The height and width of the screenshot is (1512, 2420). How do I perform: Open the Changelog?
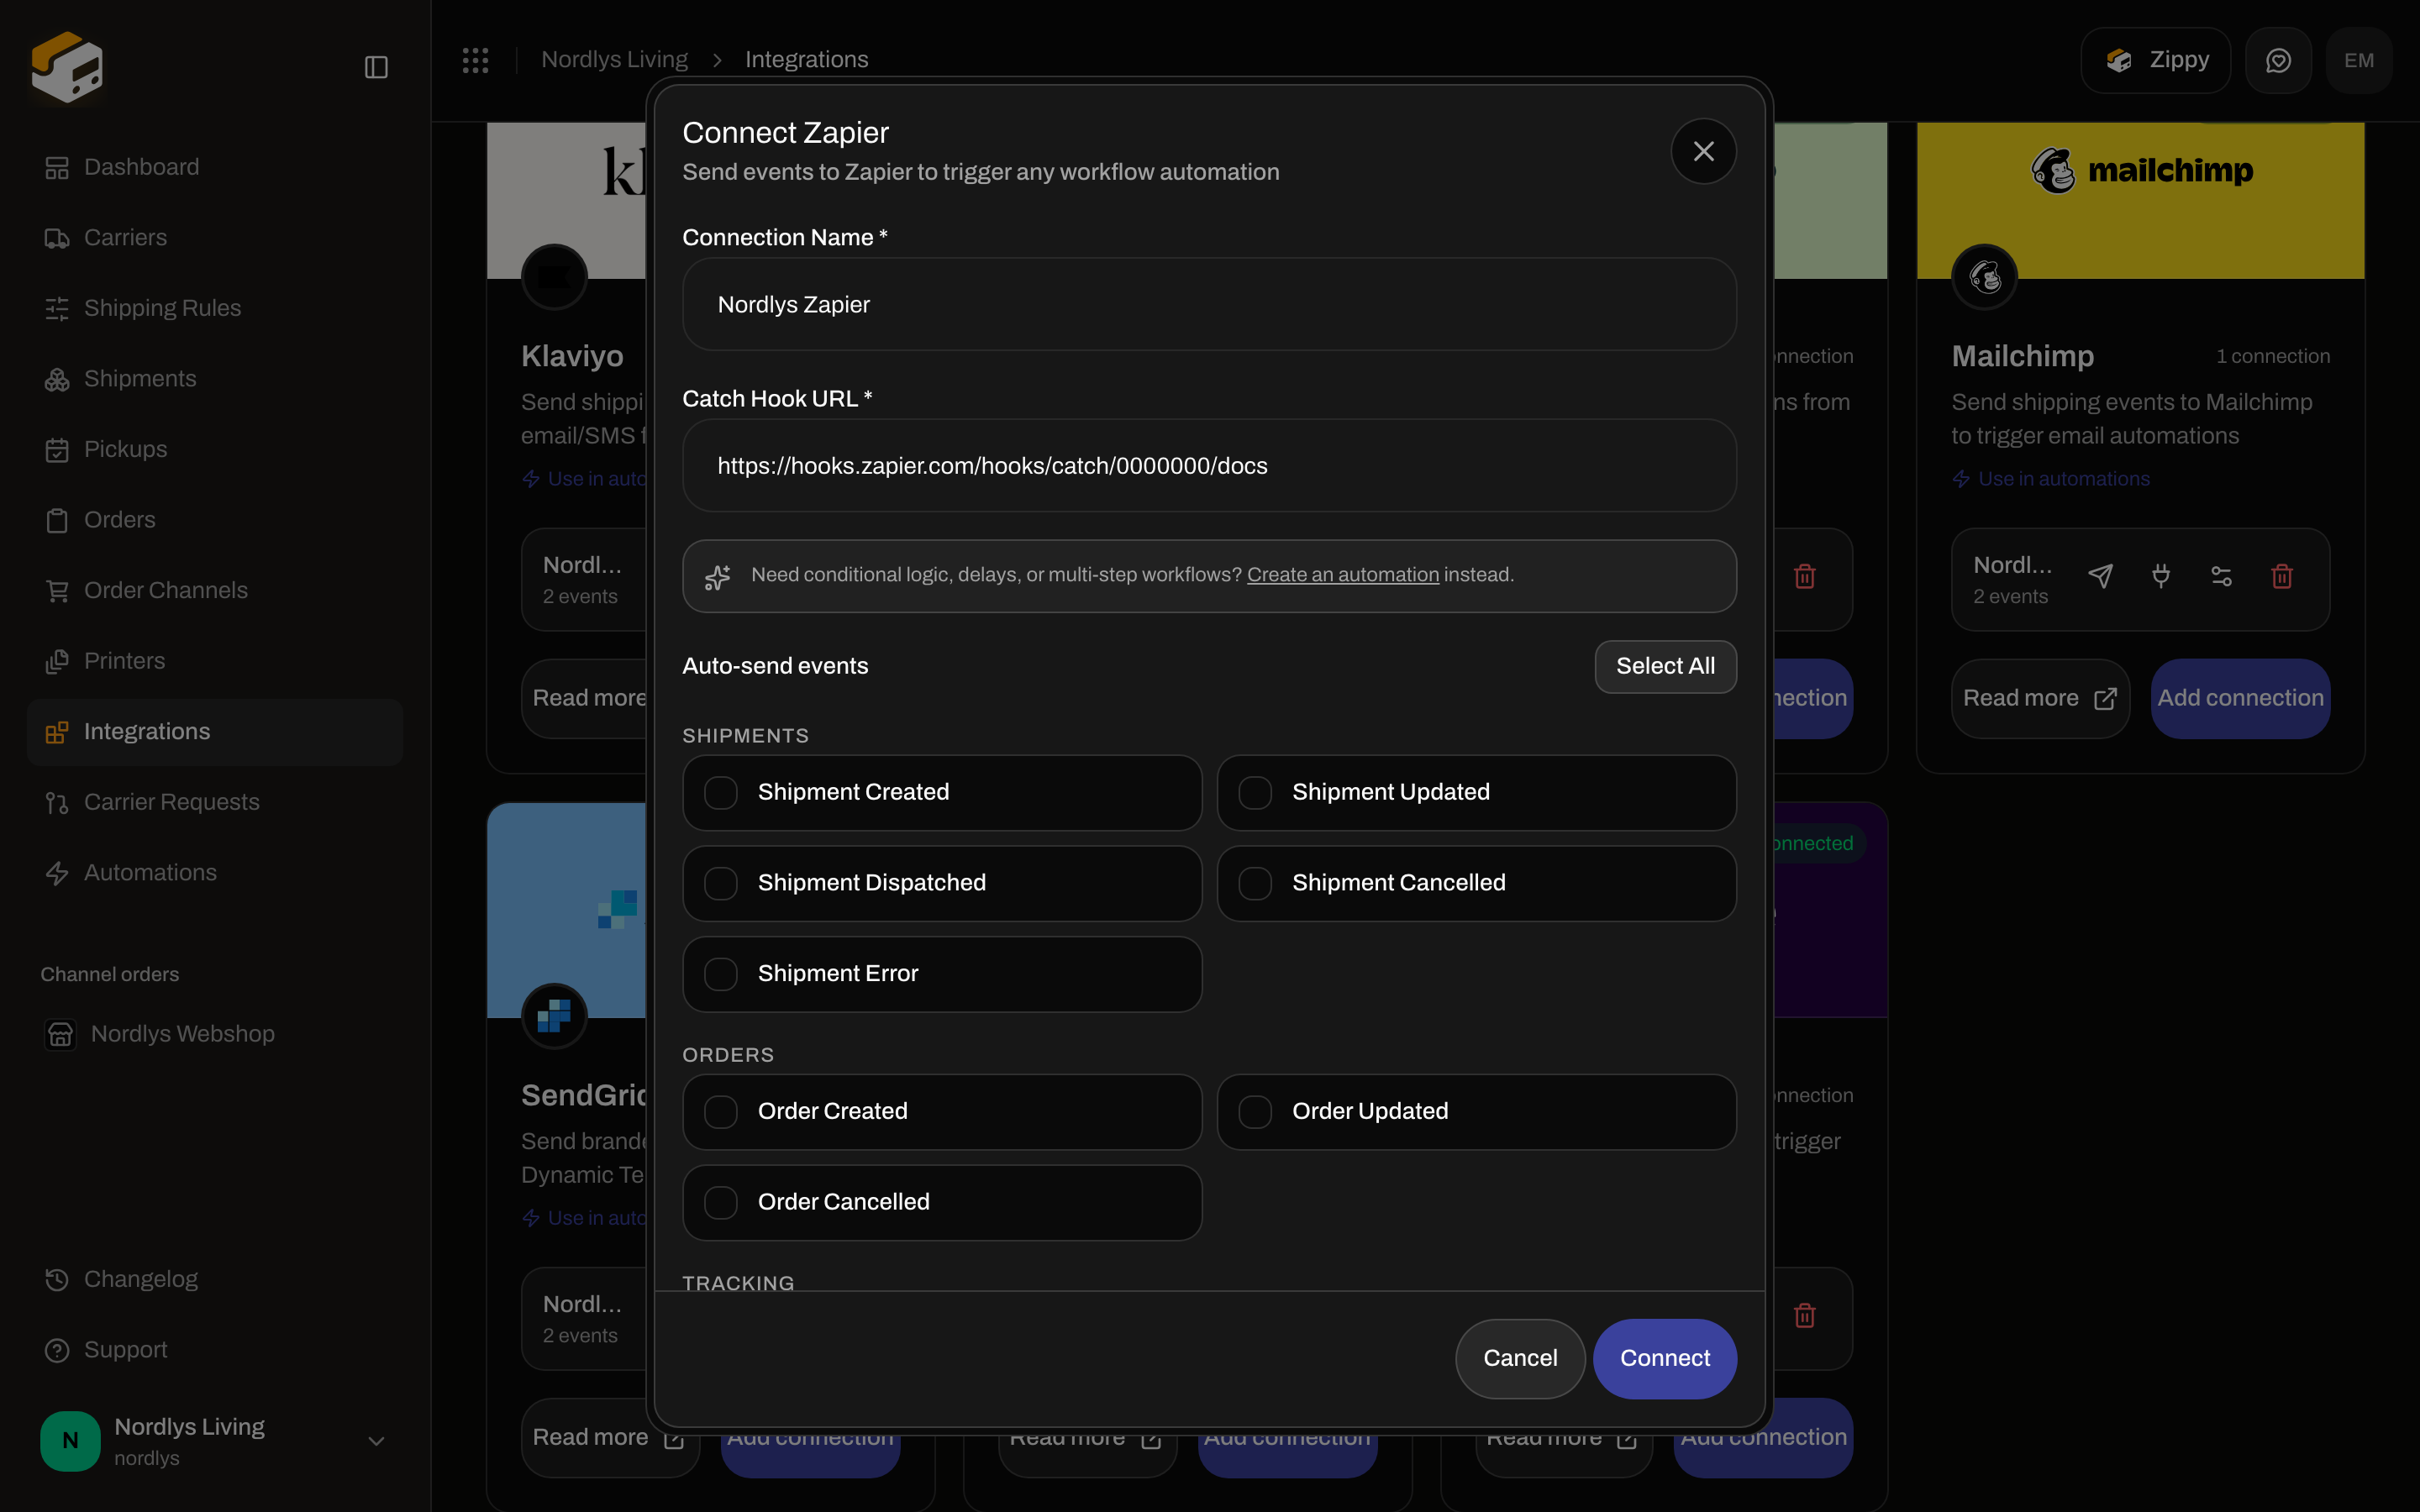(215, 1279)
